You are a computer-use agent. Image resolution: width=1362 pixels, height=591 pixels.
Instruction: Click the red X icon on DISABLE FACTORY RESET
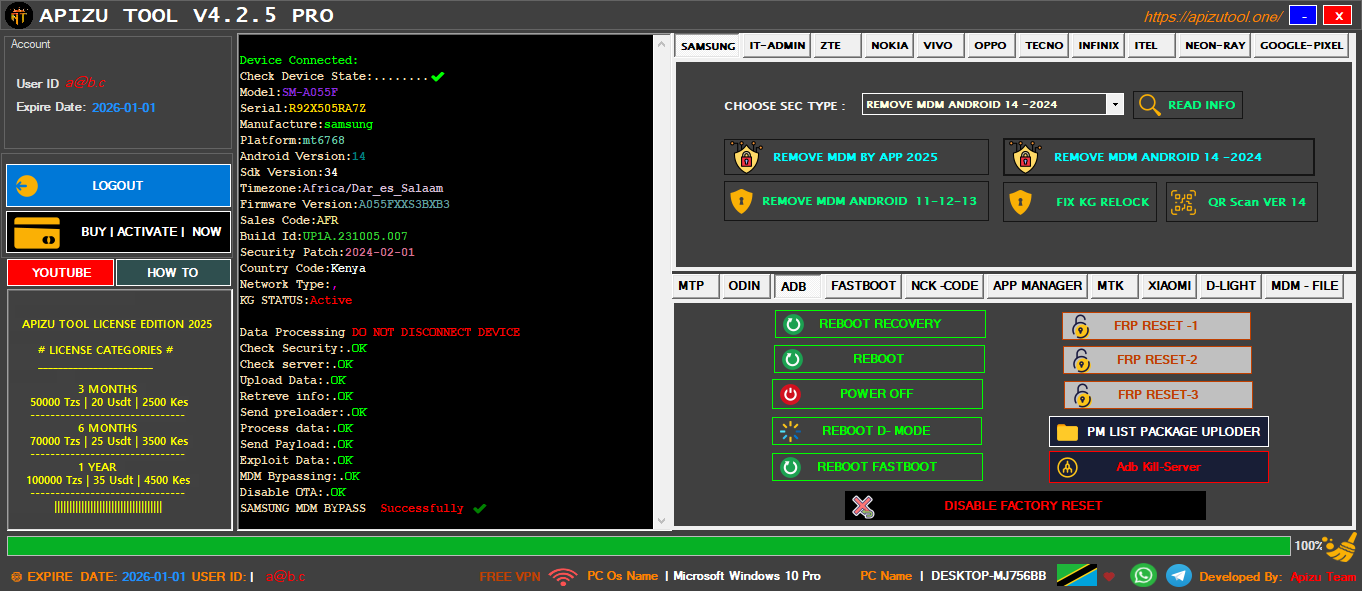point(863,506)
